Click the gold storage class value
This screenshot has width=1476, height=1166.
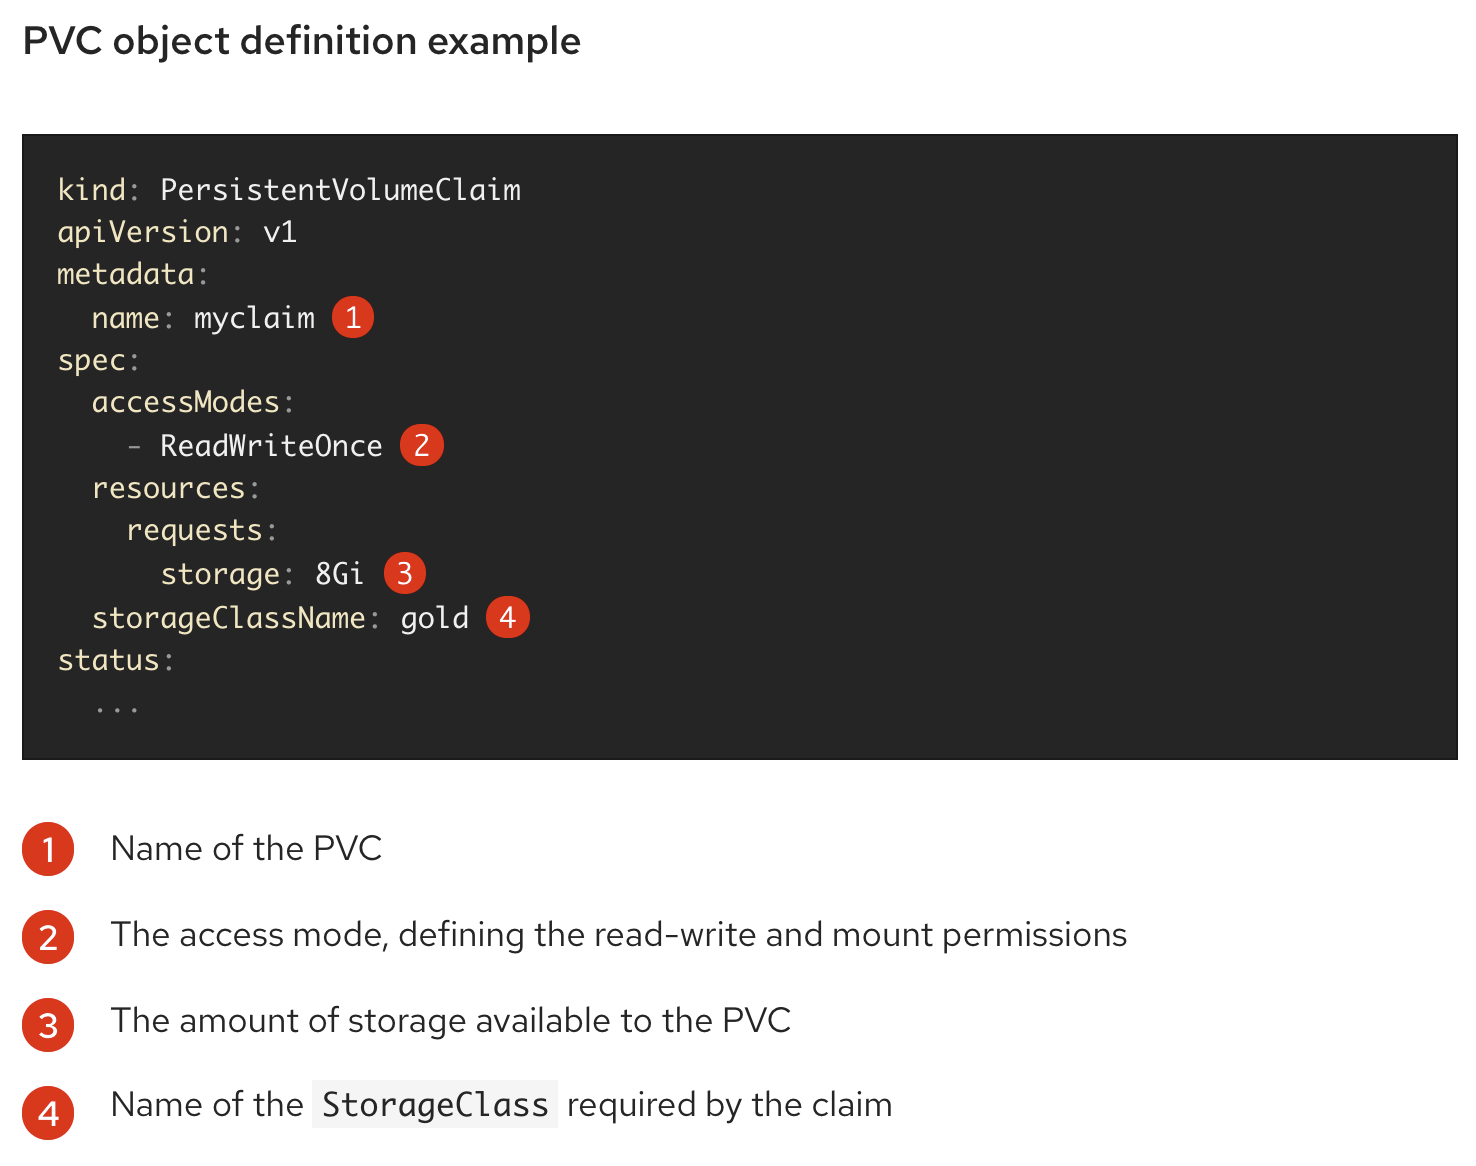[435, 618]
